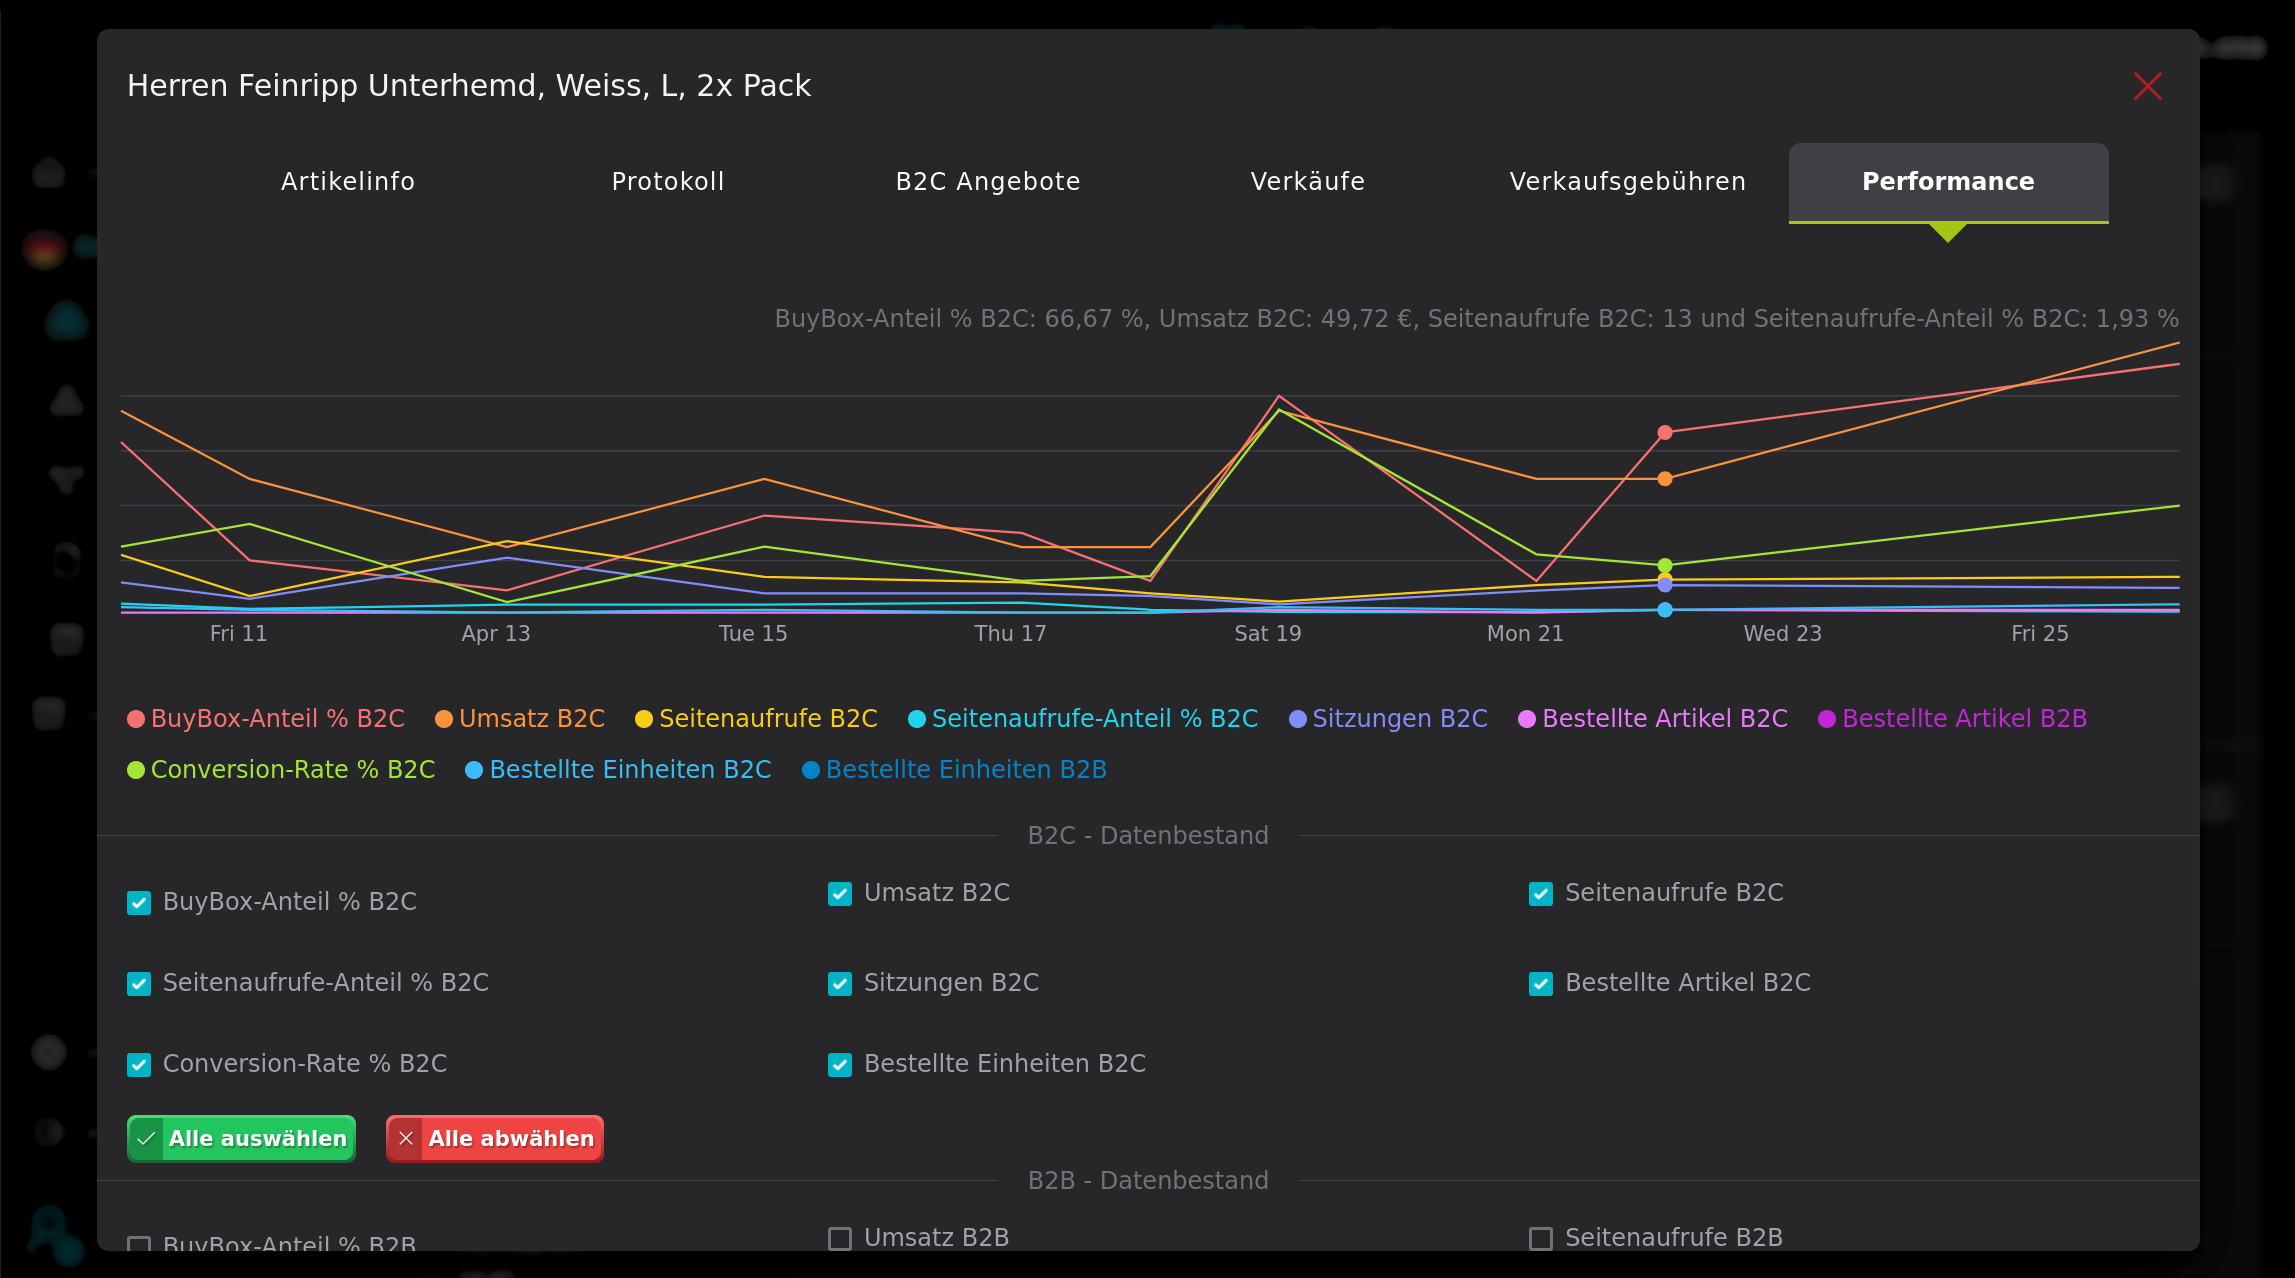The width and height of the screenshot is (2295, 1278).
Task: Open the B2C Angebote tab
Action: [x=987, y=181]
